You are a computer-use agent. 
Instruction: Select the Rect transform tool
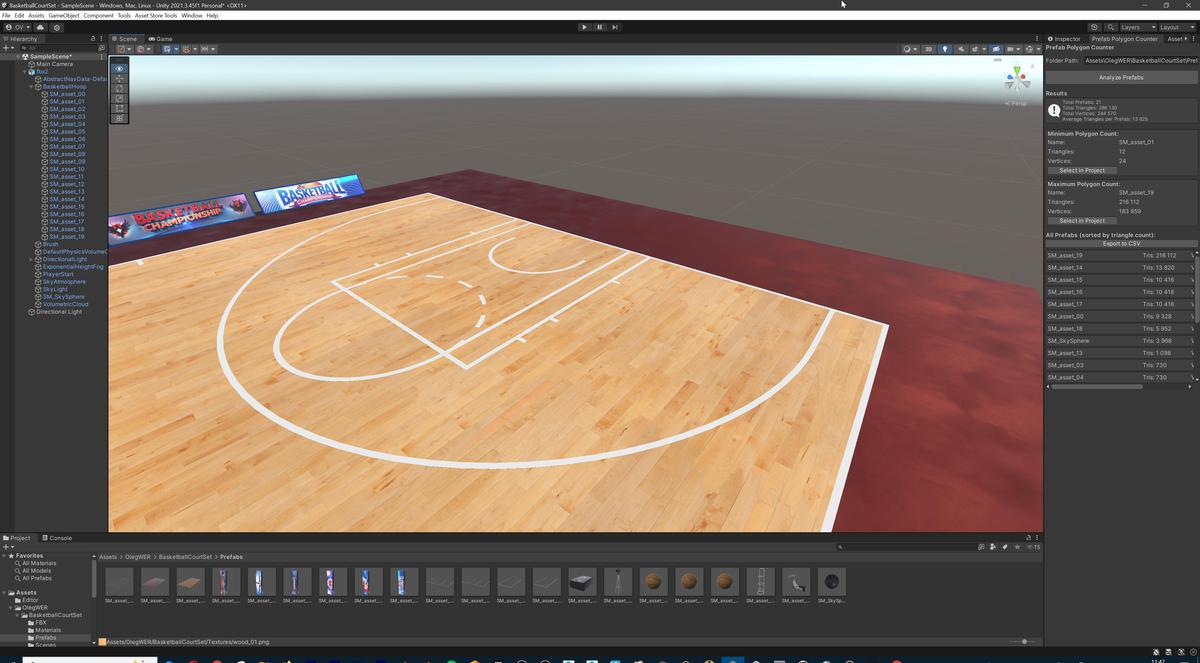tap(119, 108)
